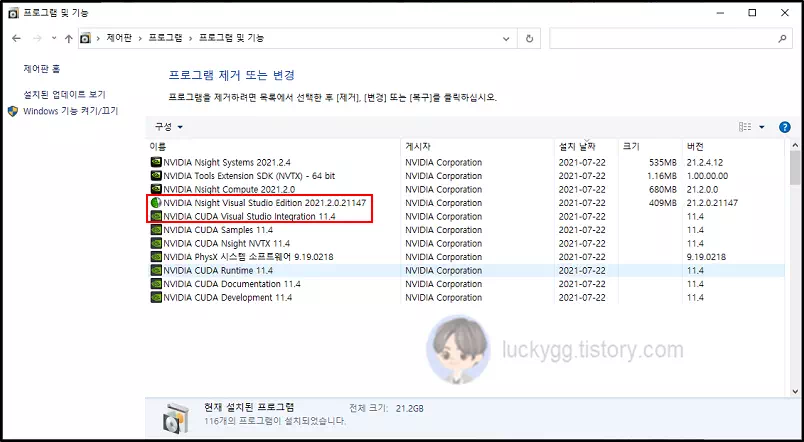
Task: Click the vertical scrollbar thumb
Action: (x=795, y=167)
